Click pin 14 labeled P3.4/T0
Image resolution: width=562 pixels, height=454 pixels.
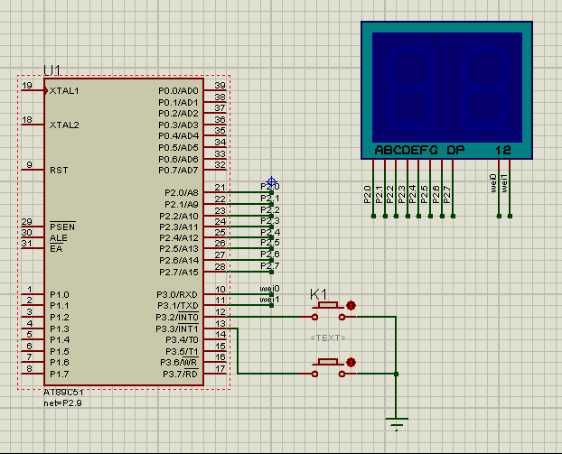click(x=215, y=339)
